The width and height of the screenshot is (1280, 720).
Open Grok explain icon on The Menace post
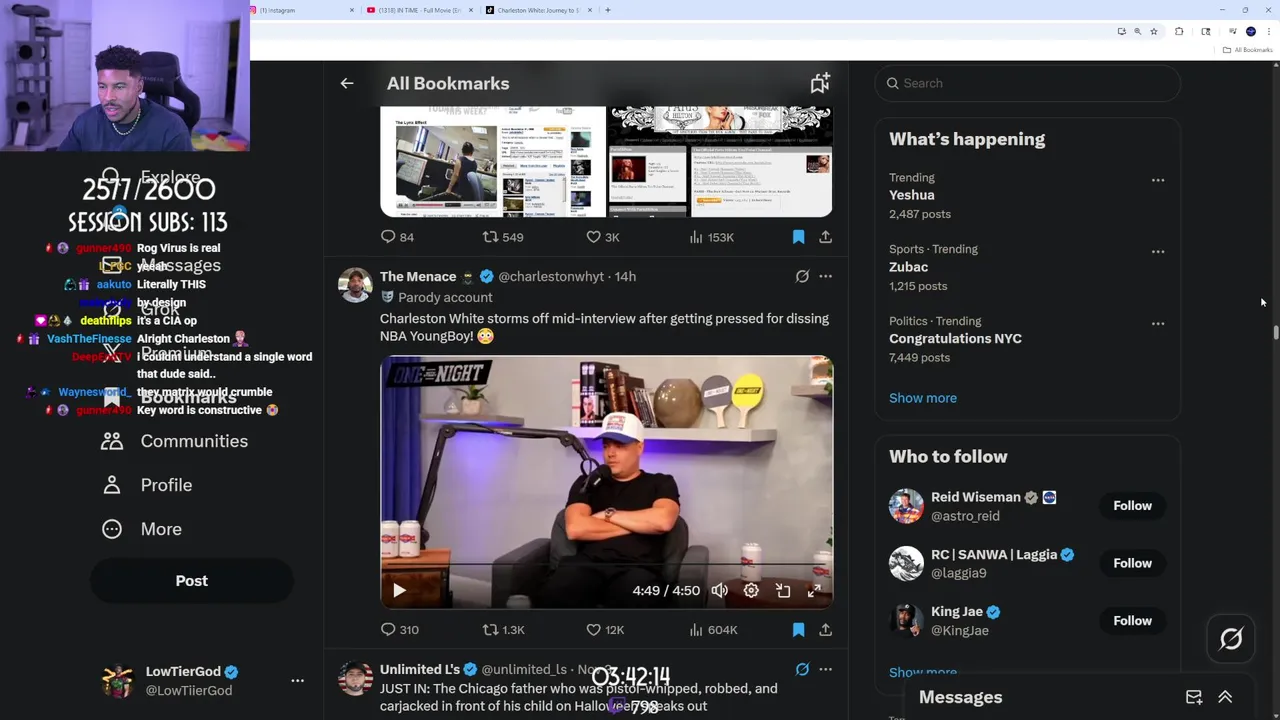(802, 276)
